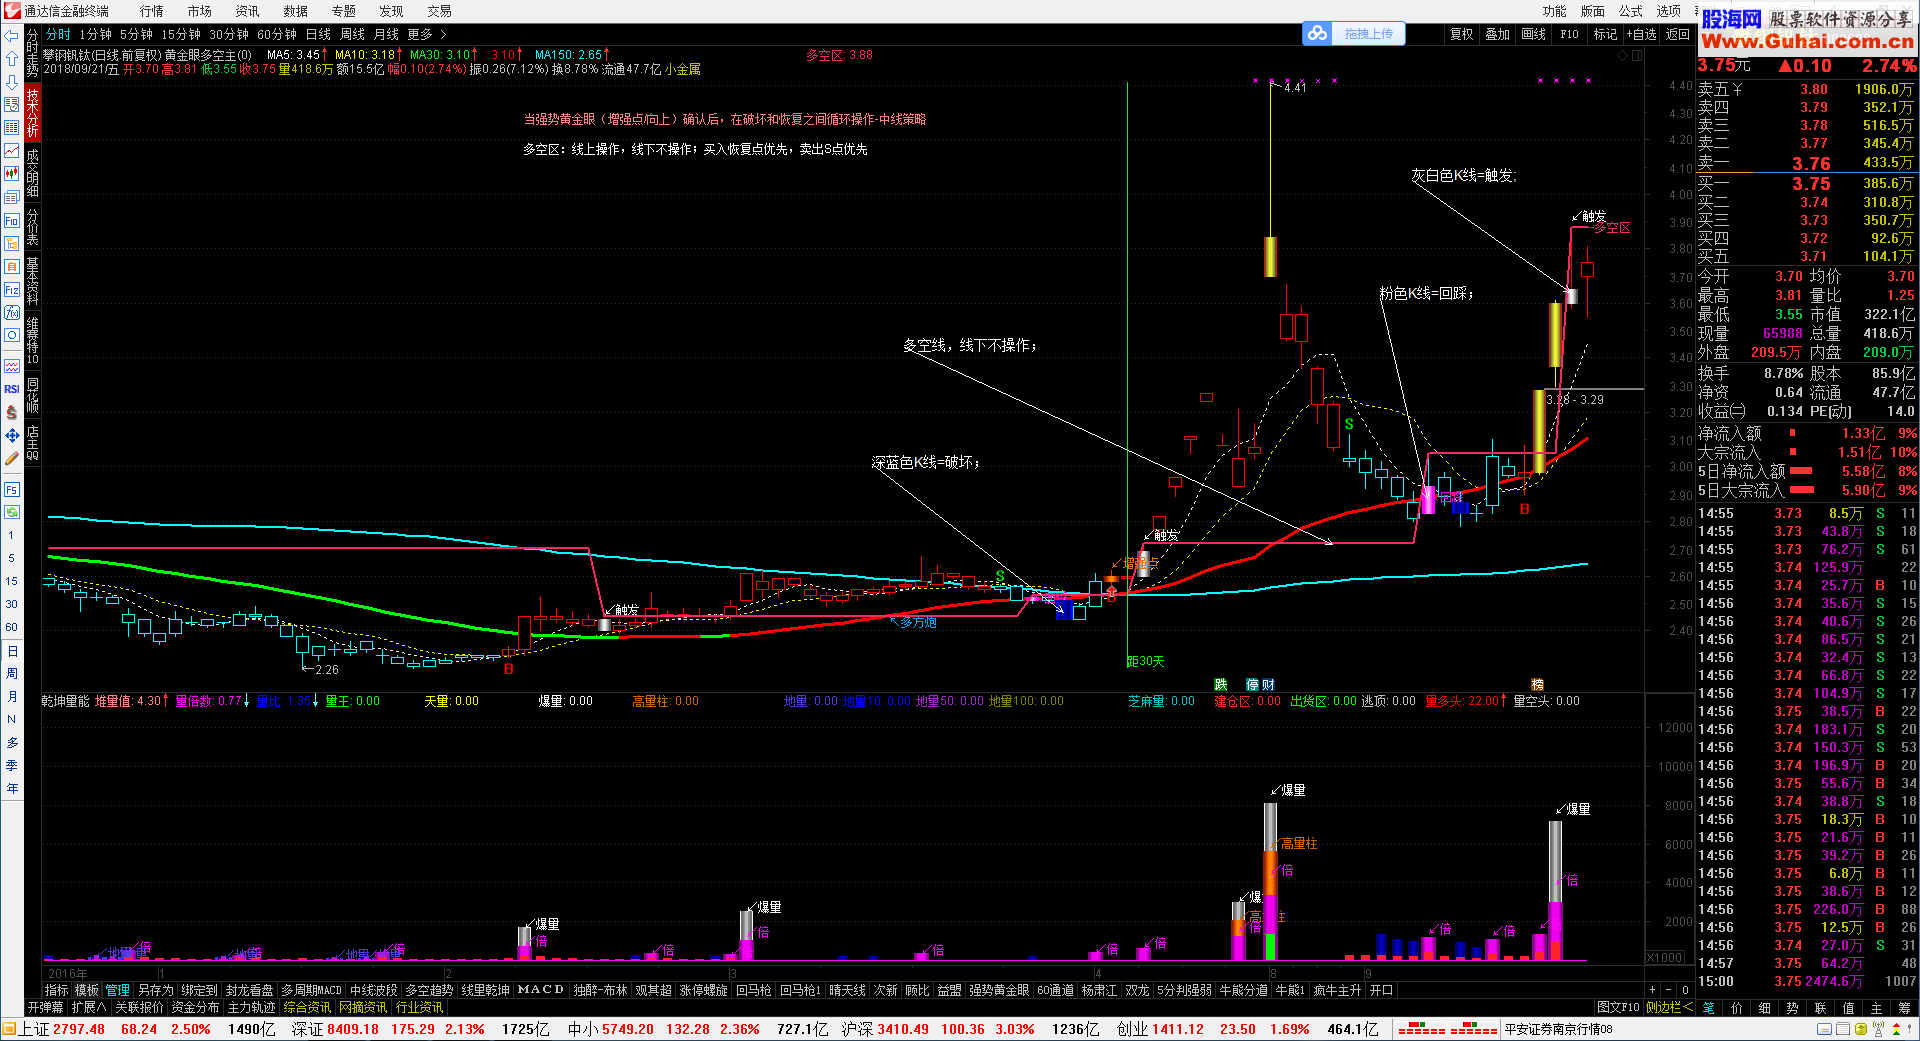Toggle the split-panel layout icon at chart top-right

click(1637, 55)
